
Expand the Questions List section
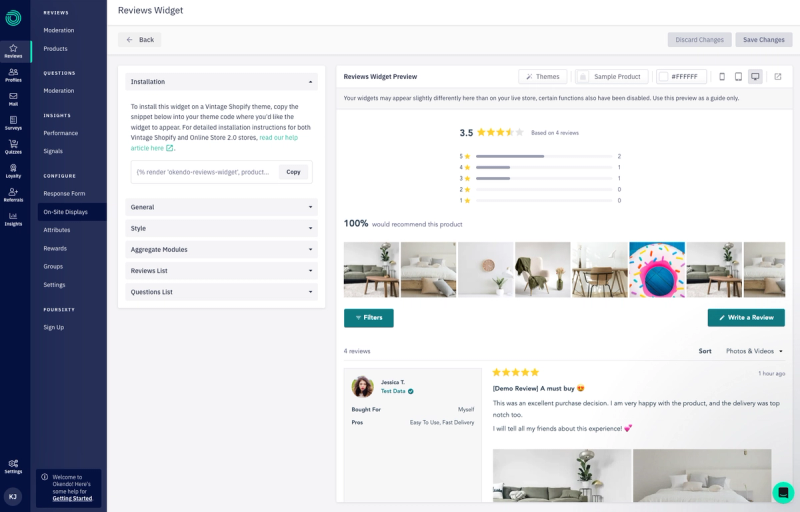tap(221, 292)
